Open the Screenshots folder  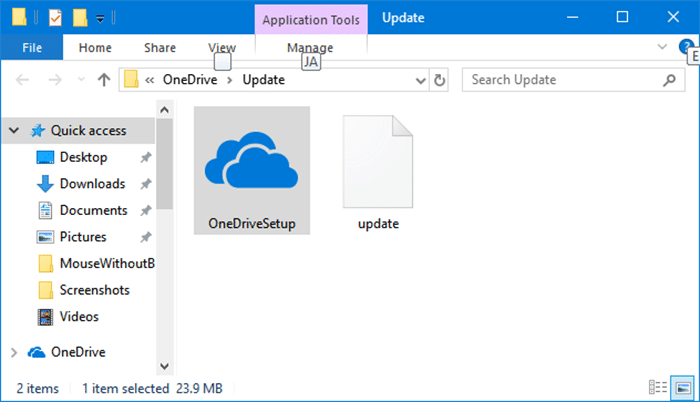click(95, 290)
